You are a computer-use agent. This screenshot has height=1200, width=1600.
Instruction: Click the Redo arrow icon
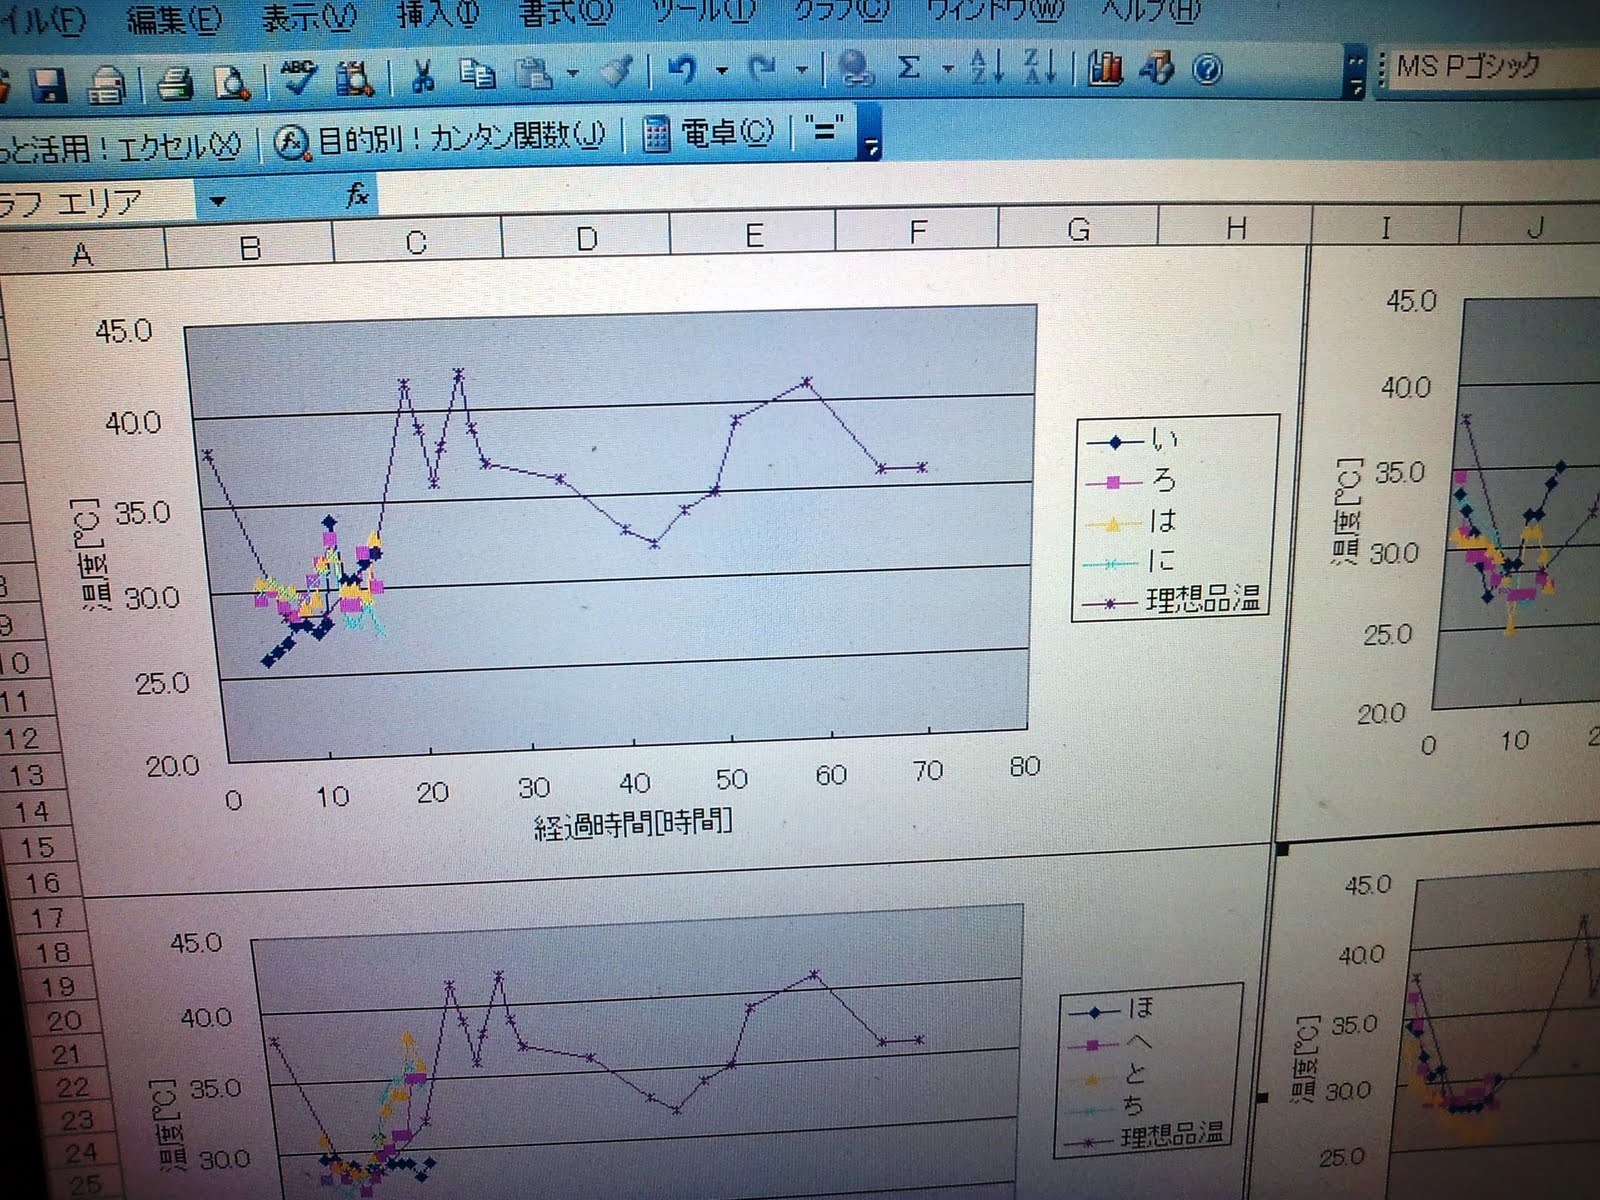(763, 69)
